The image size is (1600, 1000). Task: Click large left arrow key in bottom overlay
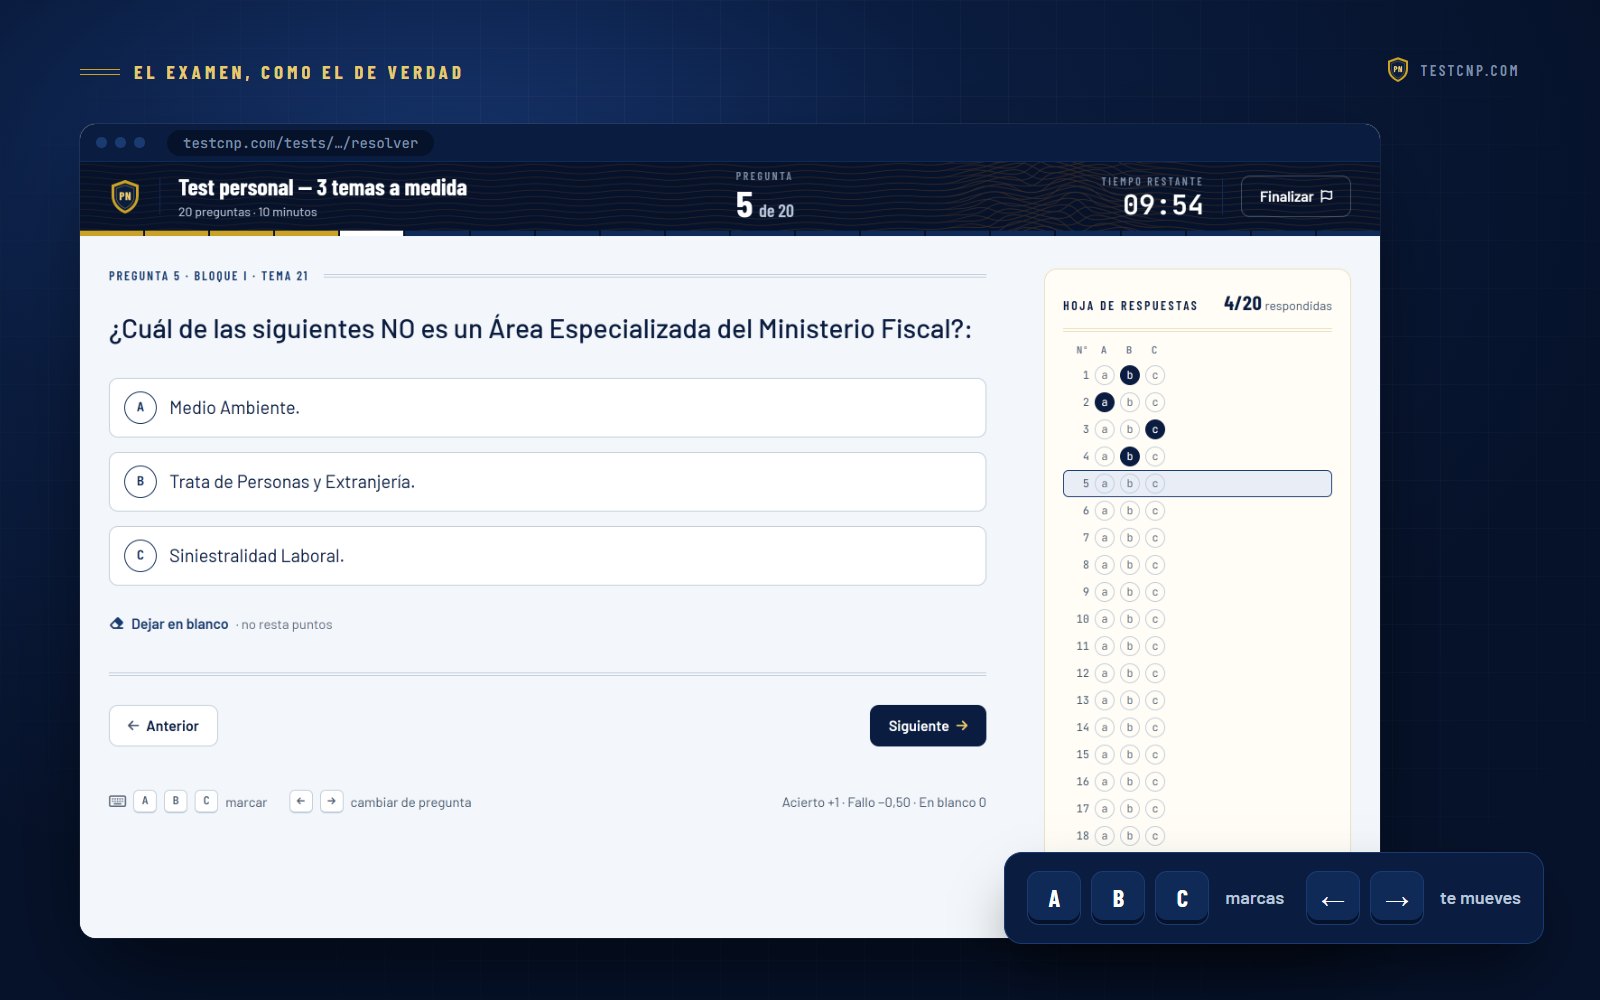(x=1333, y=898)
